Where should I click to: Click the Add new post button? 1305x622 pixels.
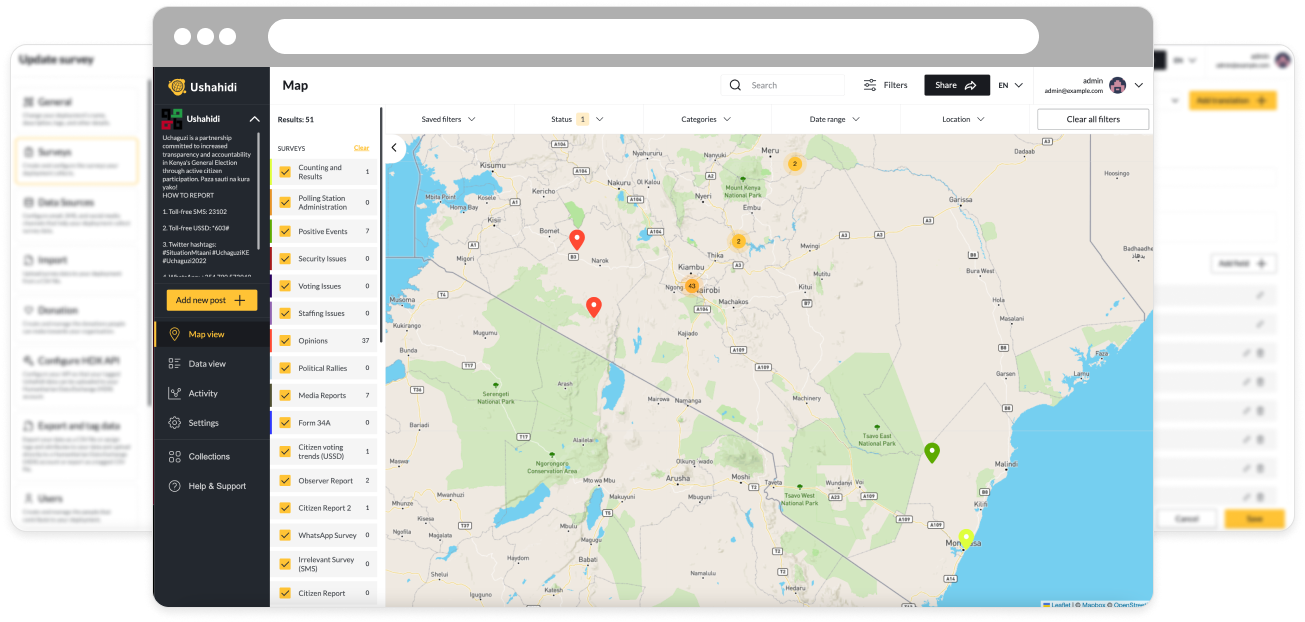click(211, 300)
